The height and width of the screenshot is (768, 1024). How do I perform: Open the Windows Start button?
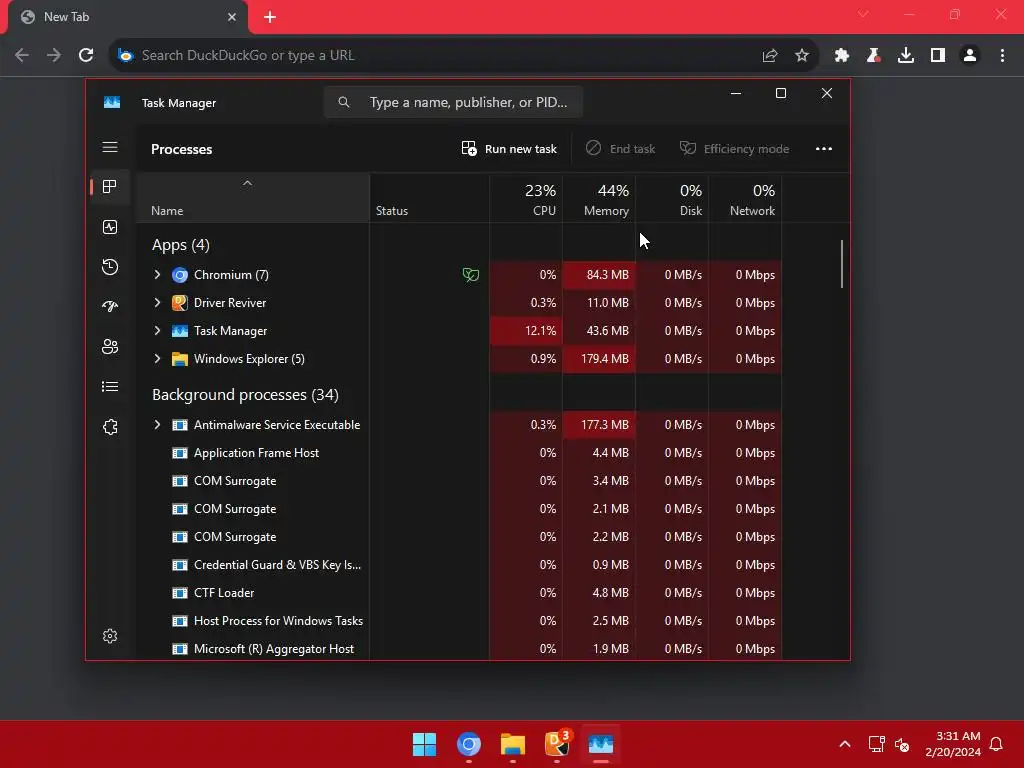coord(424,744)
